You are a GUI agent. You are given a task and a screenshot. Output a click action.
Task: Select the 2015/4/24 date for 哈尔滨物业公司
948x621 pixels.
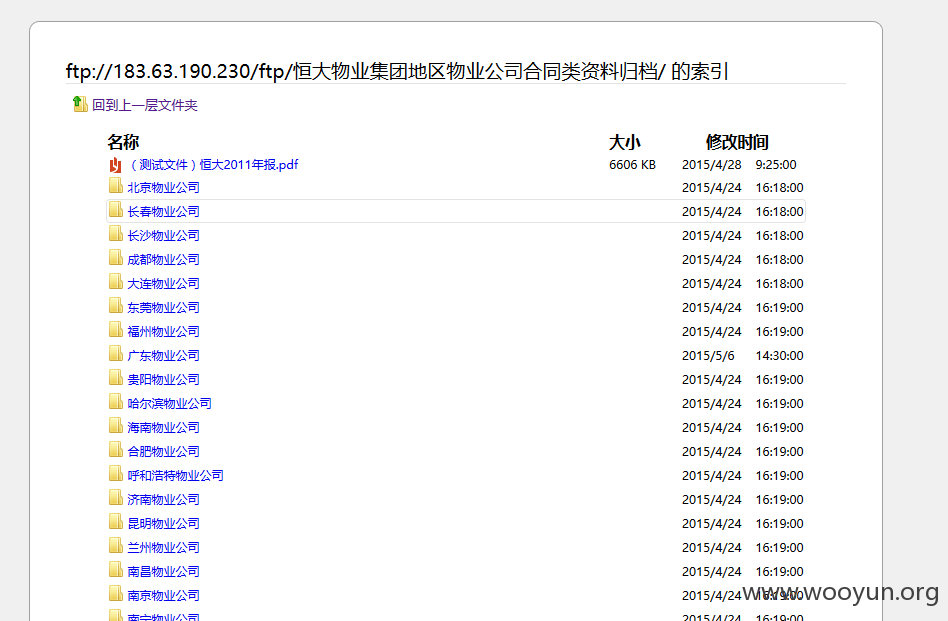coord(712,403)
